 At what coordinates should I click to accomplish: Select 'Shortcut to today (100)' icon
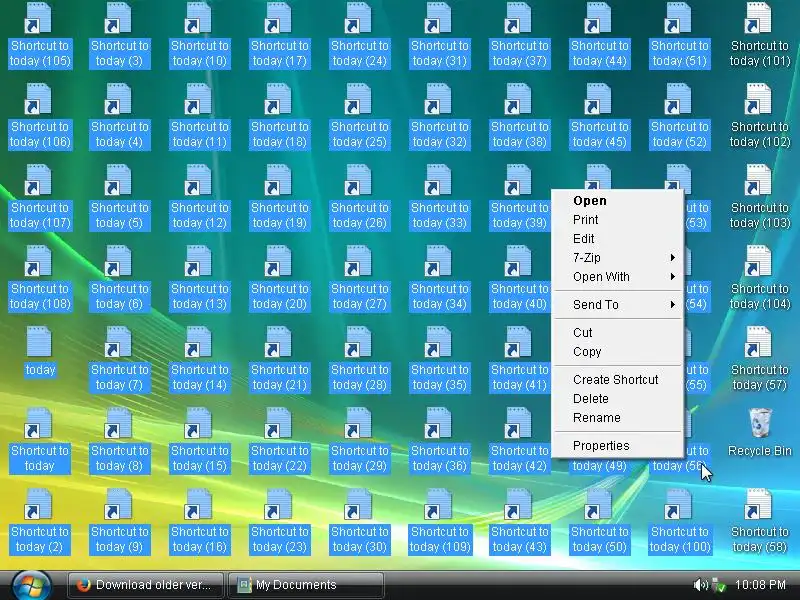tap(680, 522)
